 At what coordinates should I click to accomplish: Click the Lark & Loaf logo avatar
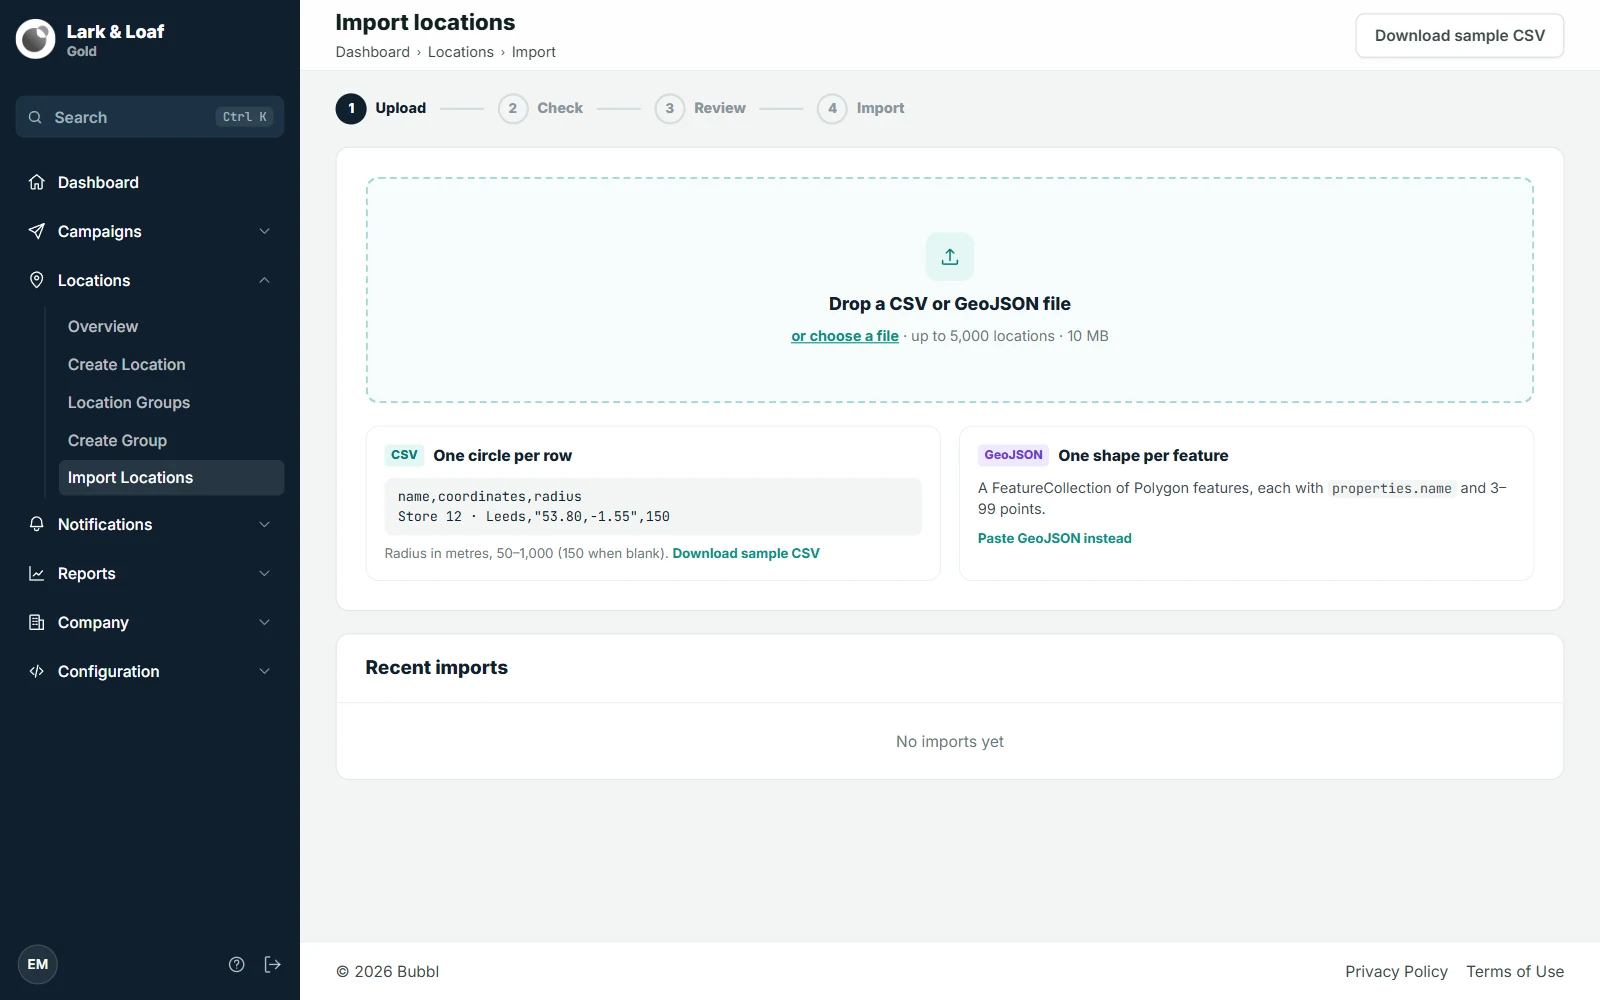(x=36, y=39)
